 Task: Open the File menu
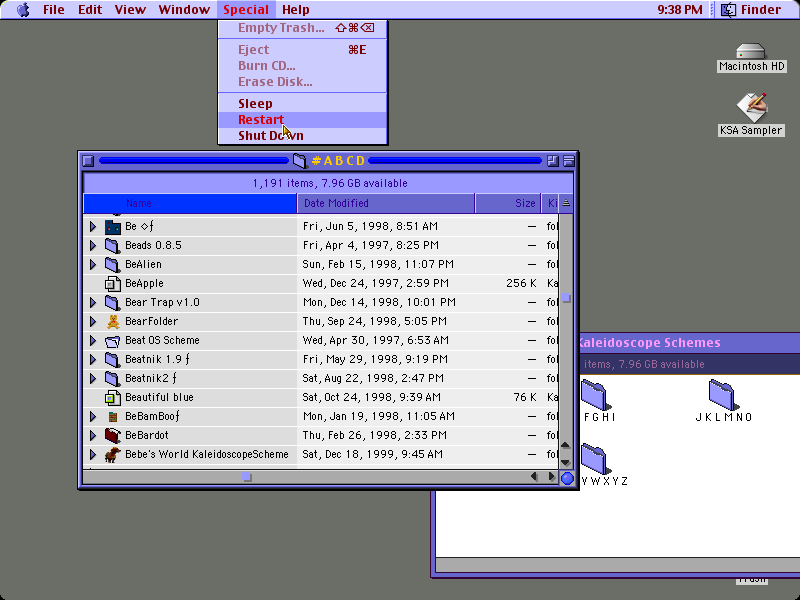pos(54,10)
